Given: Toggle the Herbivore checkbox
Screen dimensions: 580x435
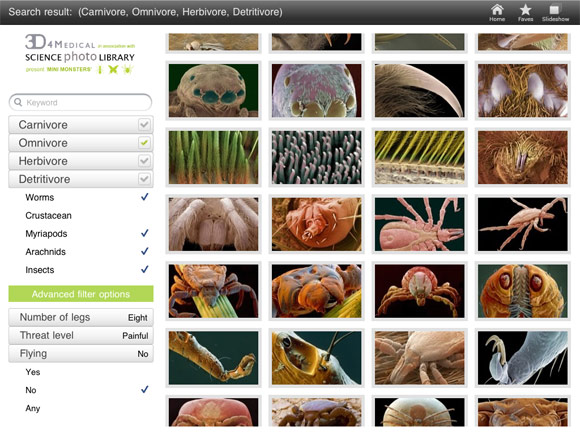Looking at the screenshot, I should click(x=144, y=161).
